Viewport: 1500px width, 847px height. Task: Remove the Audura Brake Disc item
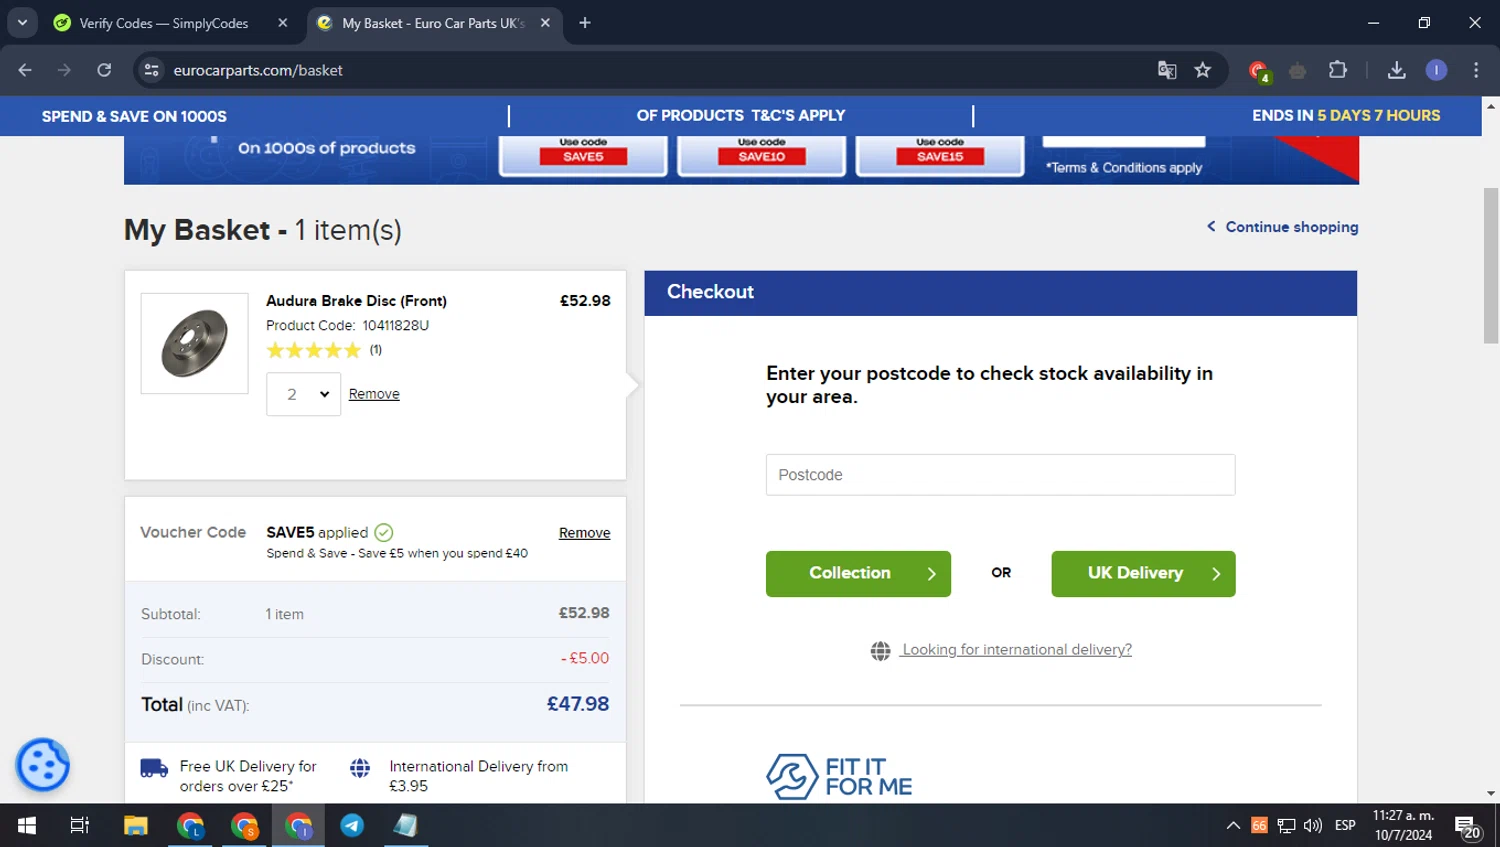point(374,394)
